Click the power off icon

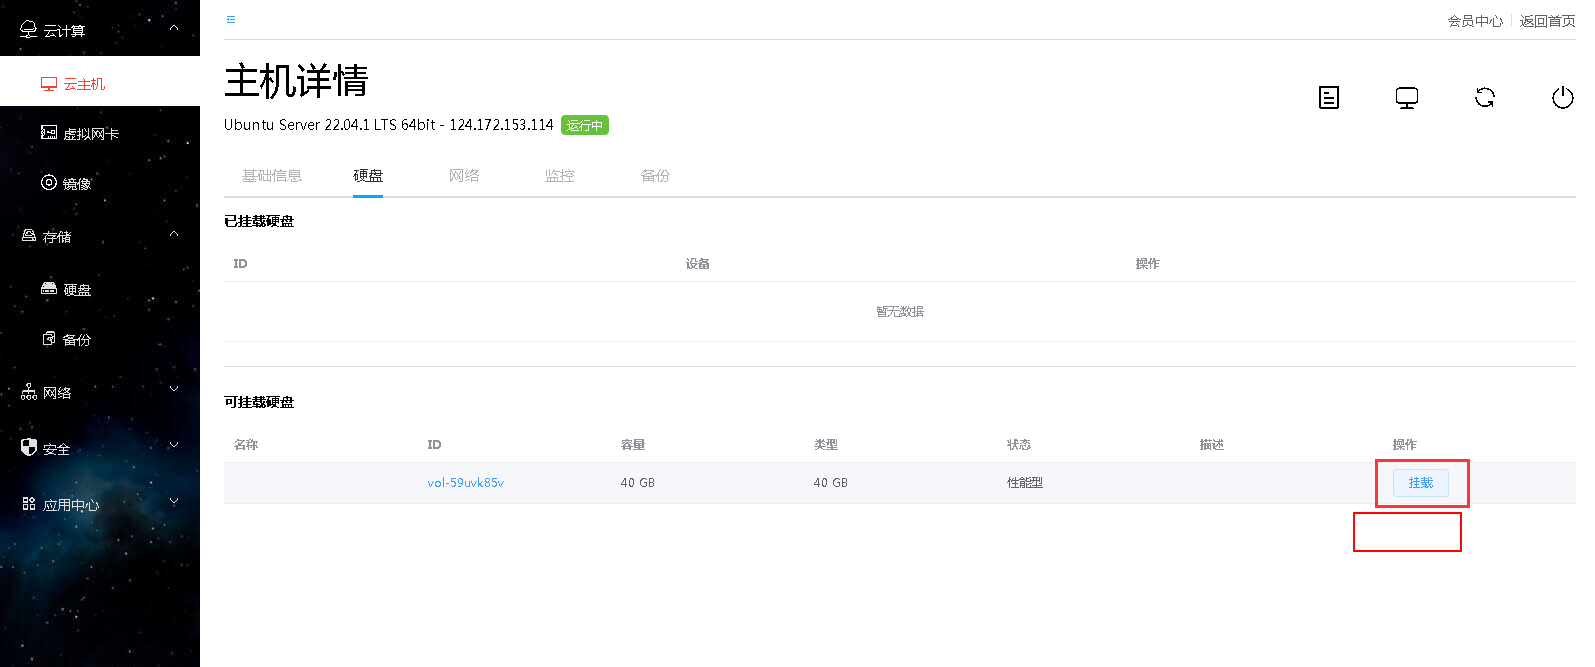[1562, 97]
